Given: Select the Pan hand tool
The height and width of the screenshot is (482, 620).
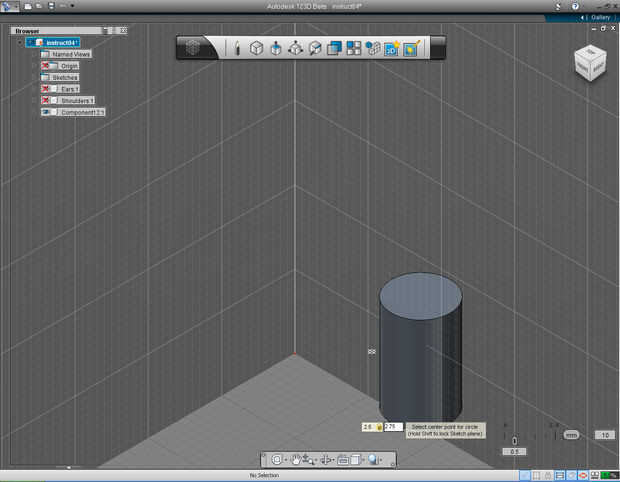Looking at the screenshot, I should coord(295,459).
